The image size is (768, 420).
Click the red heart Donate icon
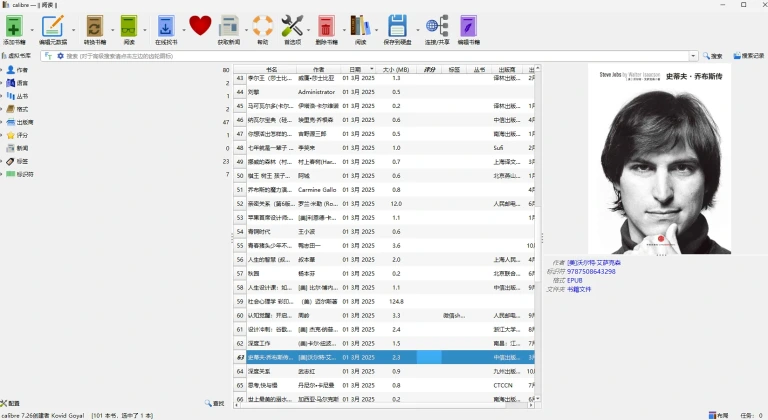tap(200, 25)
